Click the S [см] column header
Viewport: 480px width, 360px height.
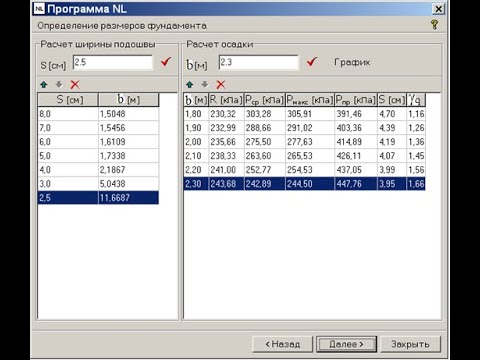pos(68,100)
